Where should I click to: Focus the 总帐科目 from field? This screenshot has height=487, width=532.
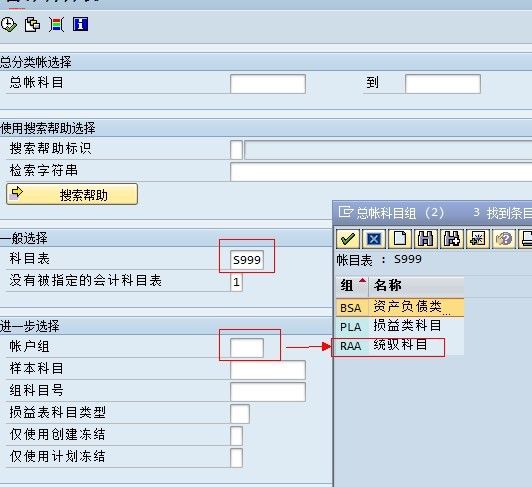coord(268,84)
